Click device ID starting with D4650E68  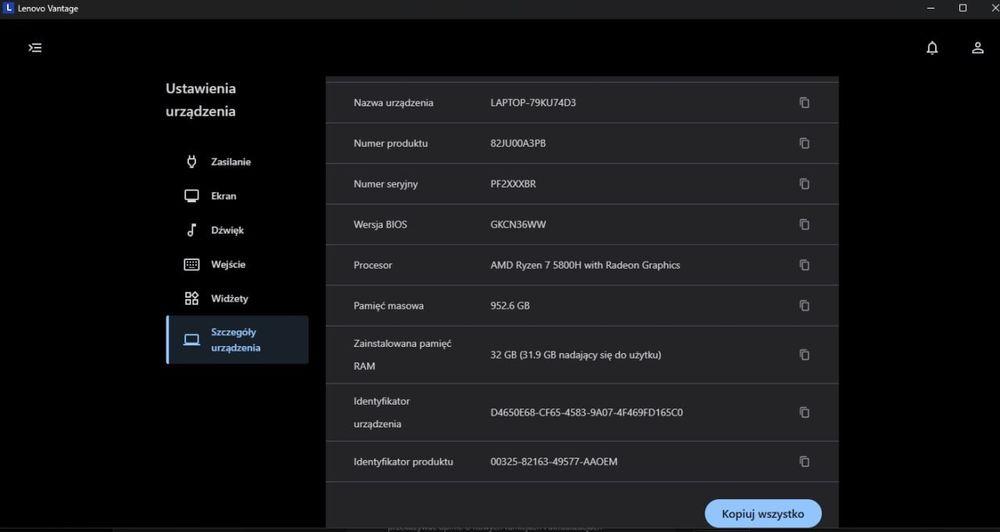click(587, 413)
